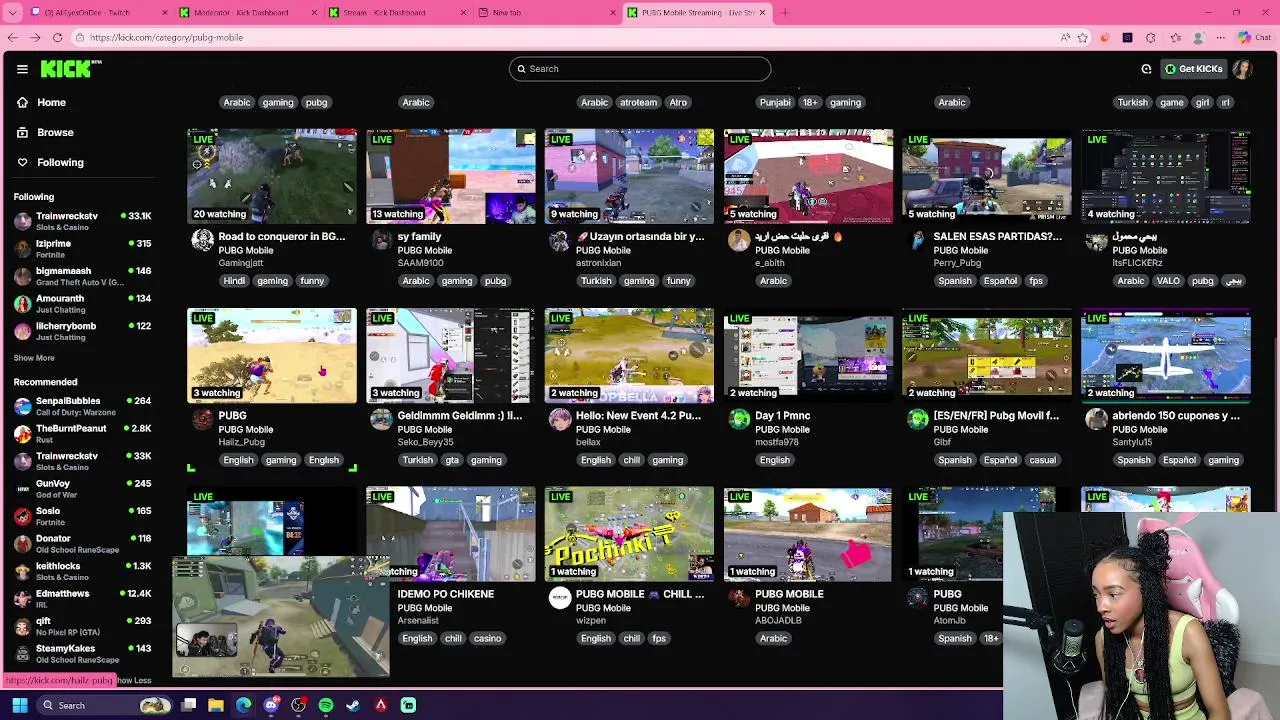This screenshot has height=720, width=1280.
Task: Open Road to conqueror stream thumbnail
Action: tap(272, 176)
